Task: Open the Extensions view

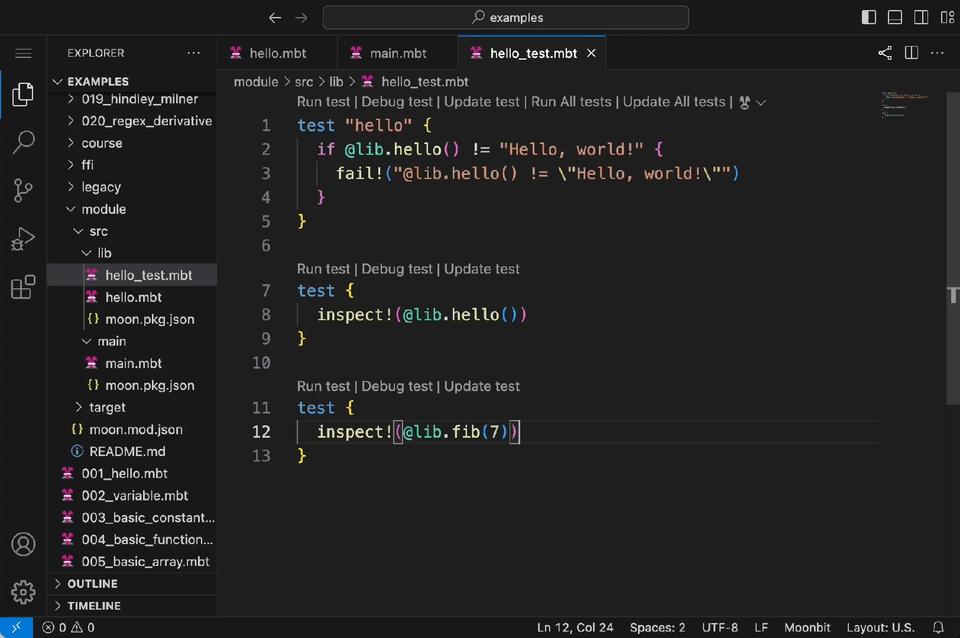Action: click(23, 288)
